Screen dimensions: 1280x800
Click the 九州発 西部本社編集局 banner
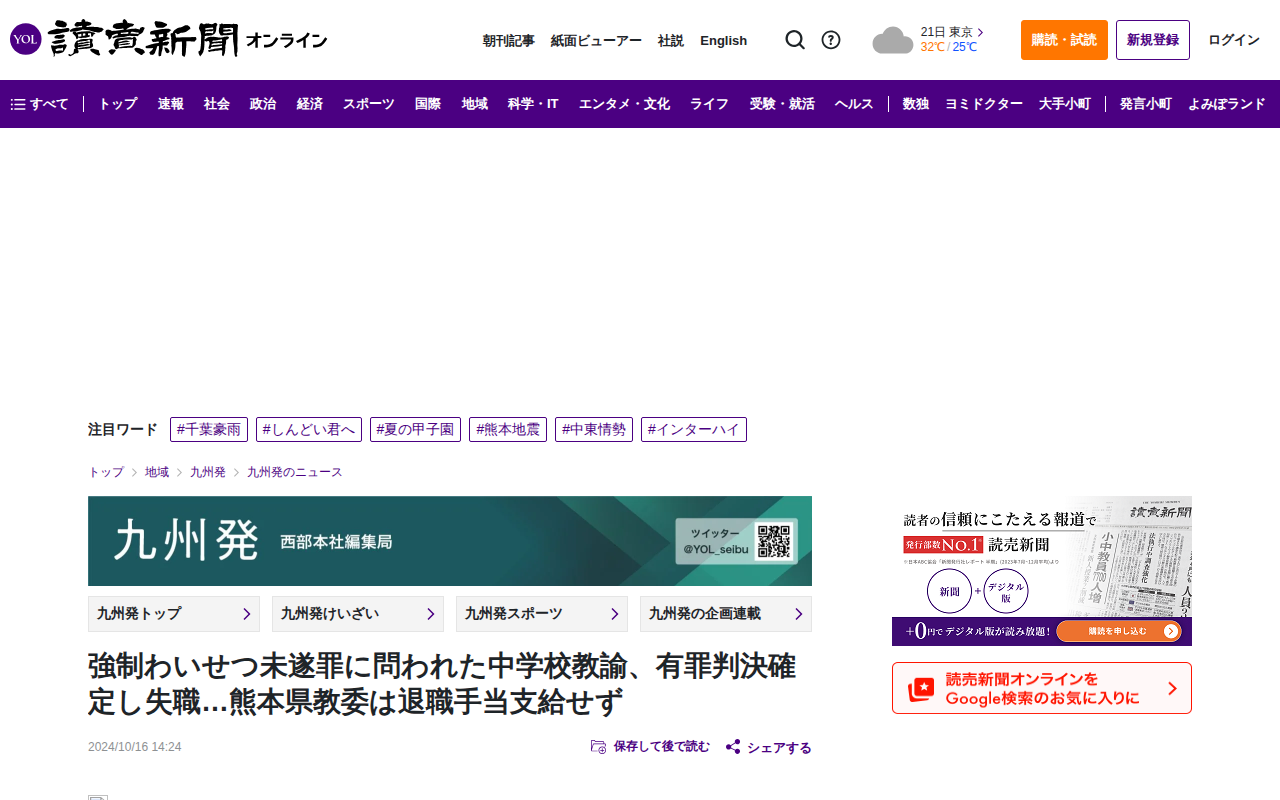(x=450, y=541)
